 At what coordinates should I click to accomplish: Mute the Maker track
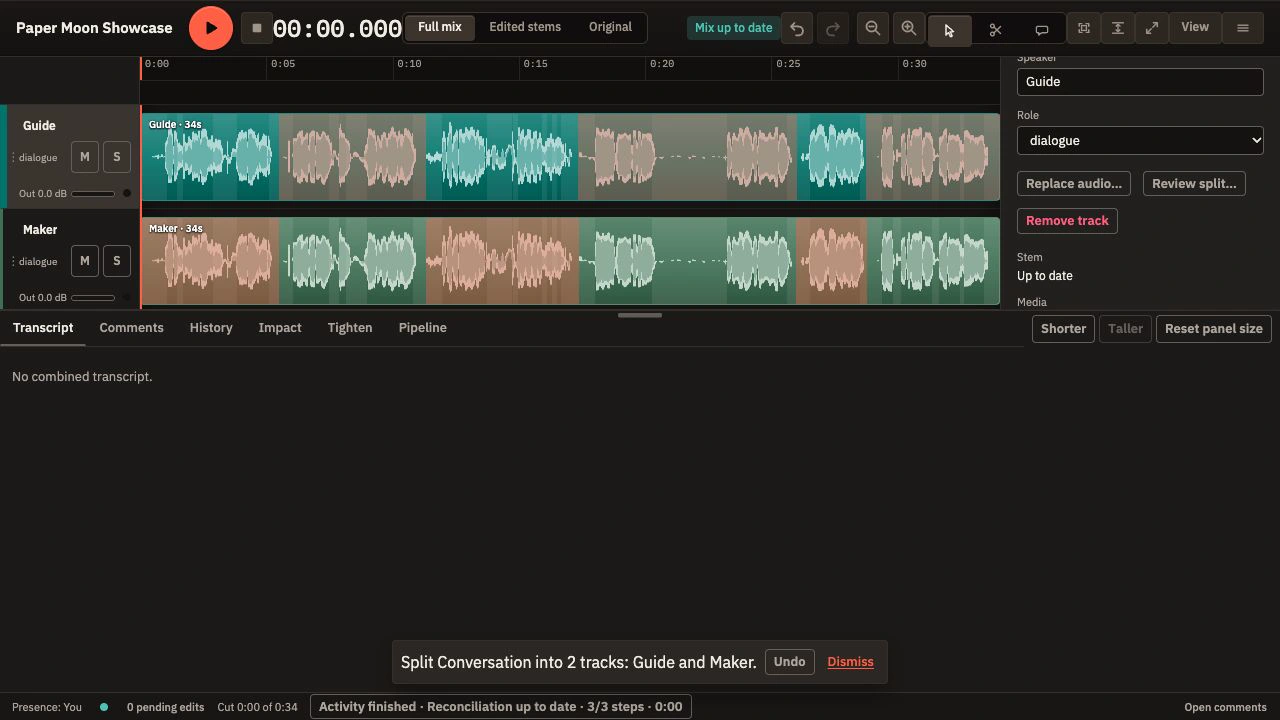point(85,261)
